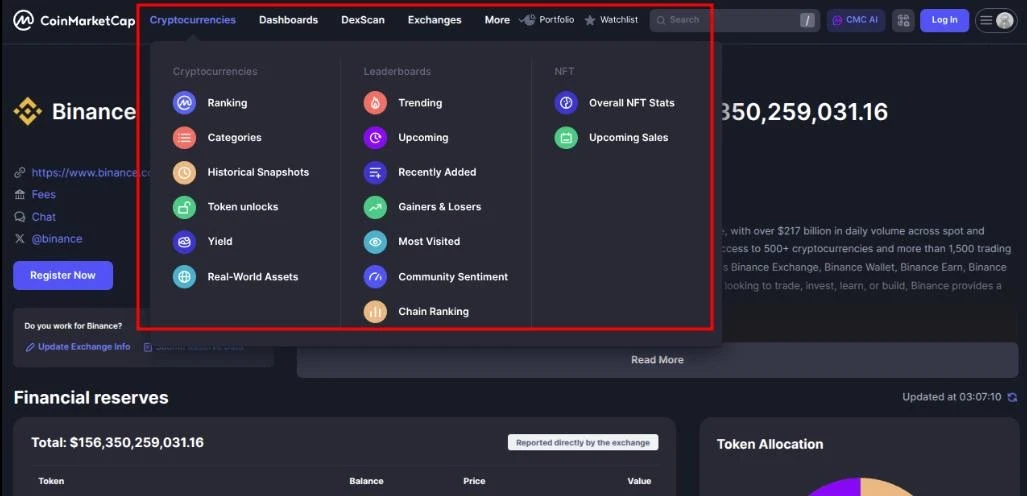Open the Chat link

(x=43, y=217)
